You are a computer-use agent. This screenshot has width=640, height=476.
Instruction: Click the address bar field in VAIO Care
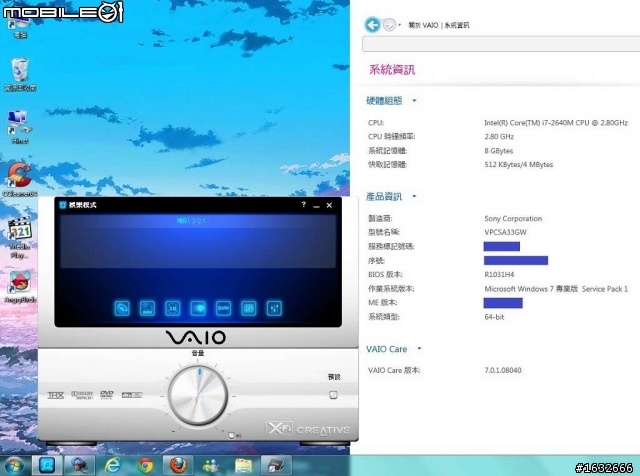[x=501, y=44]
